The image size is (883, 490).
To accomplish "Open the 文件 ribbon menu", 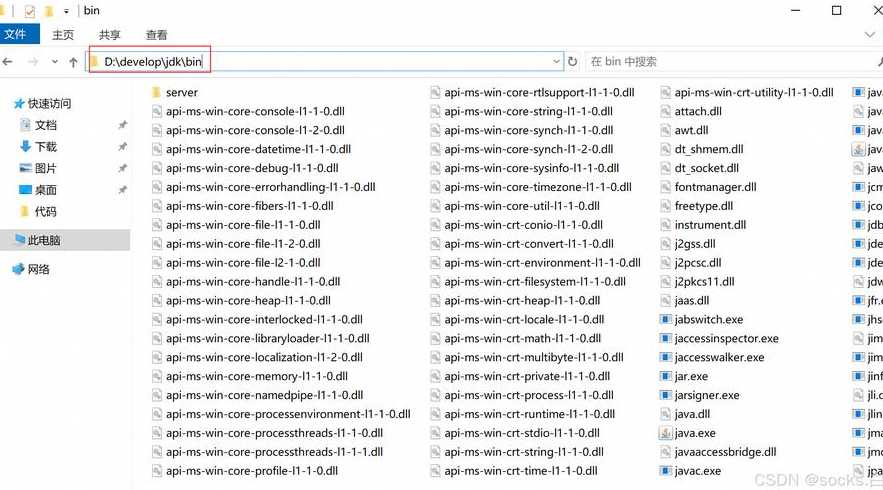I will 16,34.
